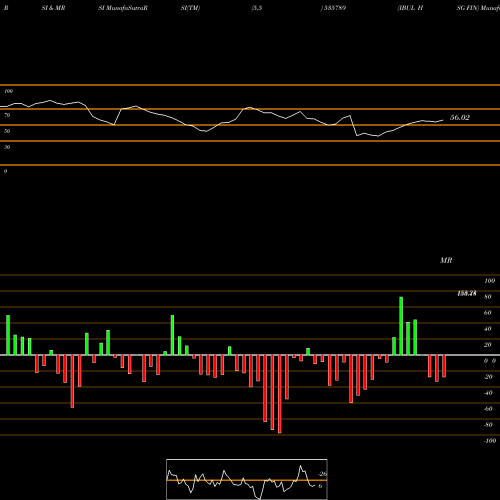The width and height of the screenshot is (500, 500).
Task: Click the MR axis label -100
Action: [x=490, y=441]
